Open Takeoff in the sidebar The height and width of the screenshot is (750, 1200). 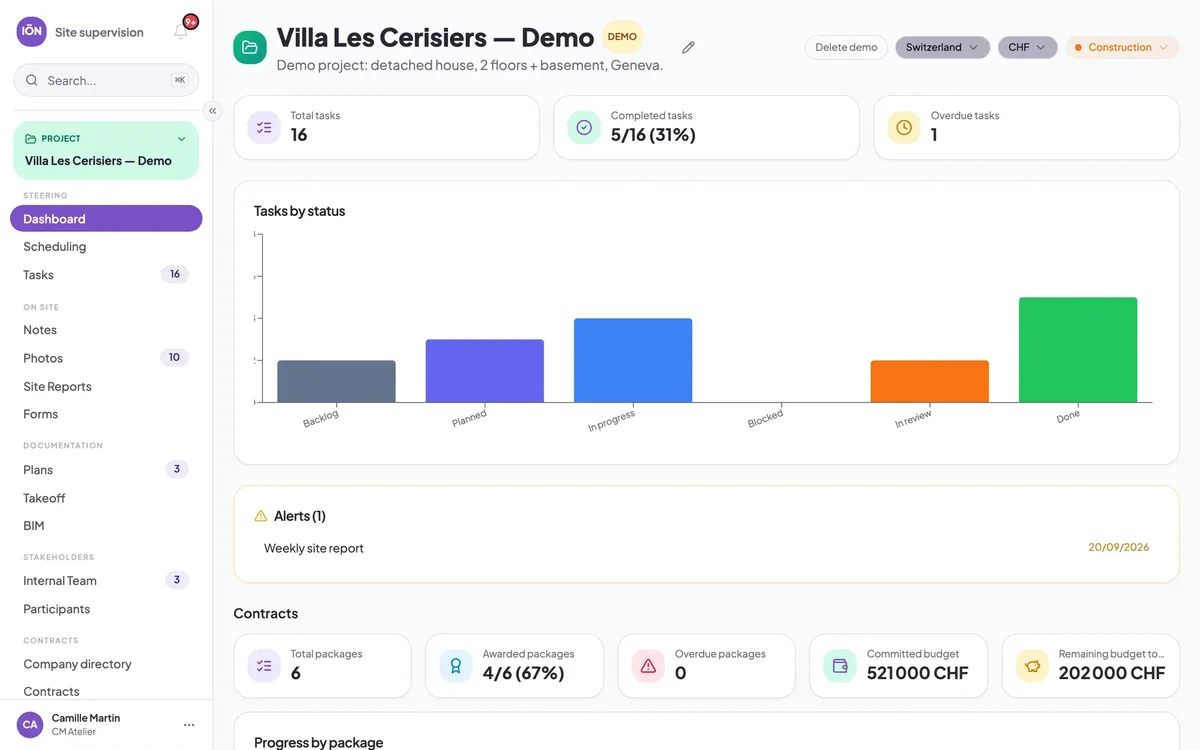click(x=106, y=498)
